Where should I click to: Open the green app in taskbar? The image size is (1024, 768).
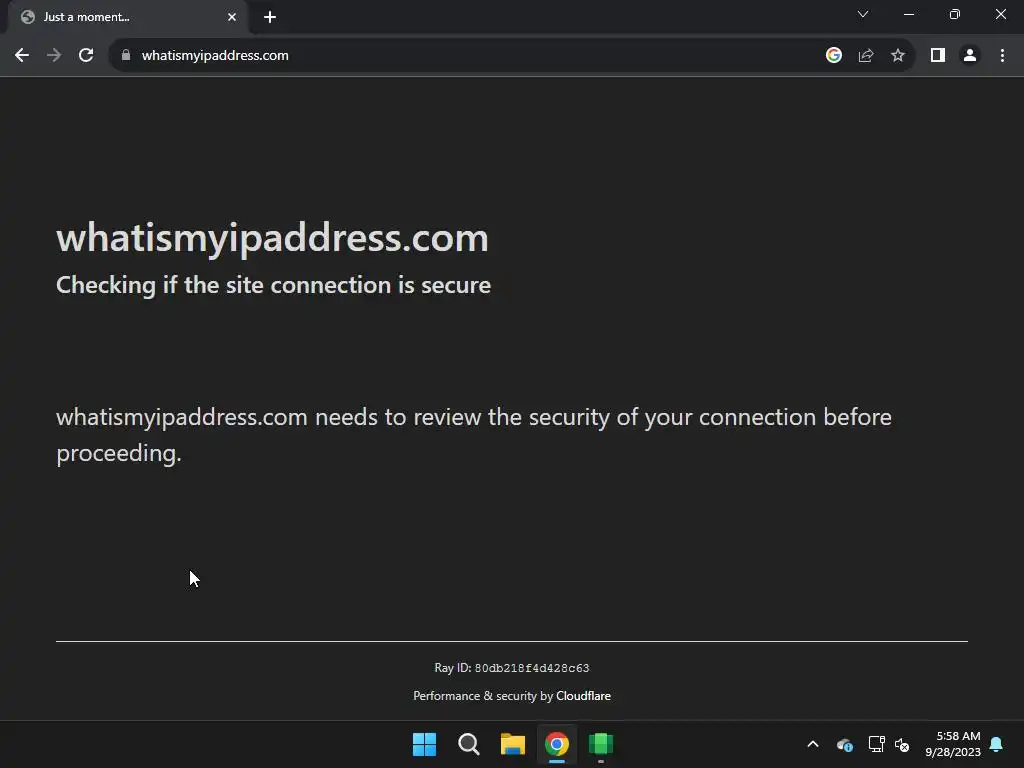click(601, 744)
